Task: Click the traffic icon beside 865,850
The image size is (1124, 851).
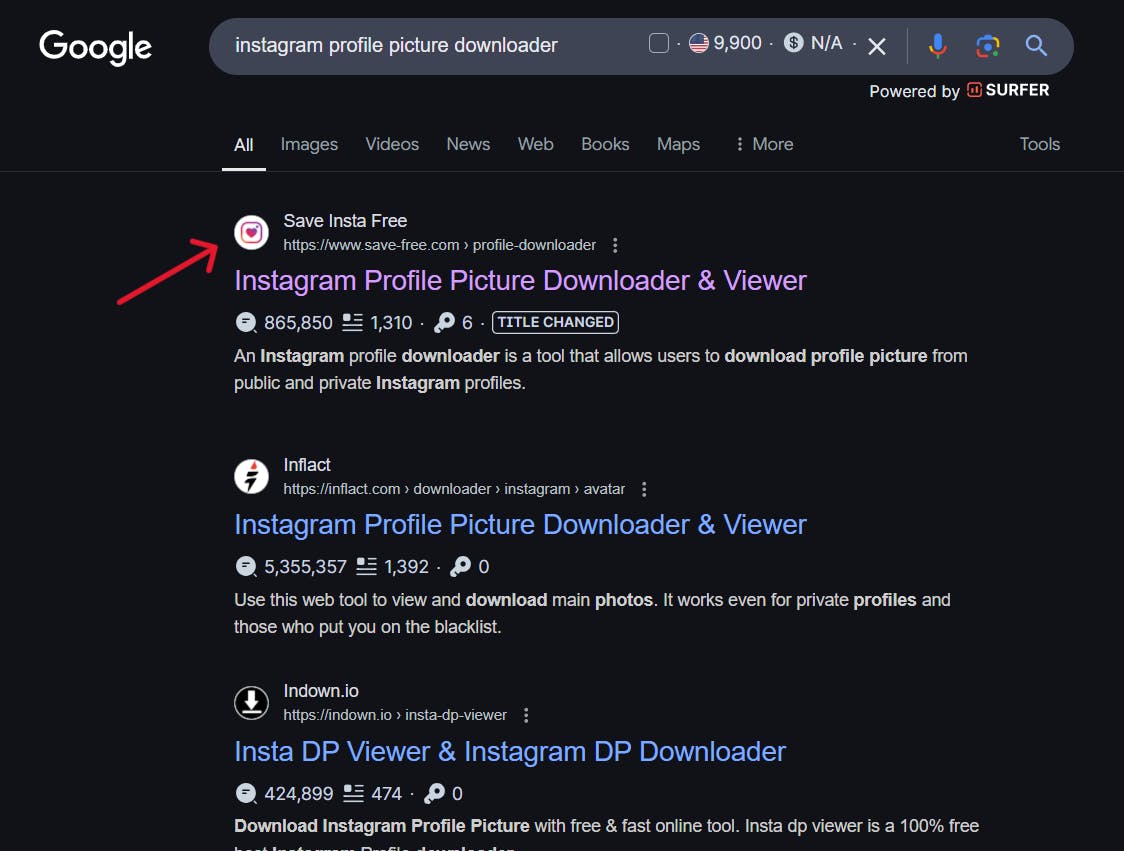Action: pyautogui.click(x=246, y=323)
